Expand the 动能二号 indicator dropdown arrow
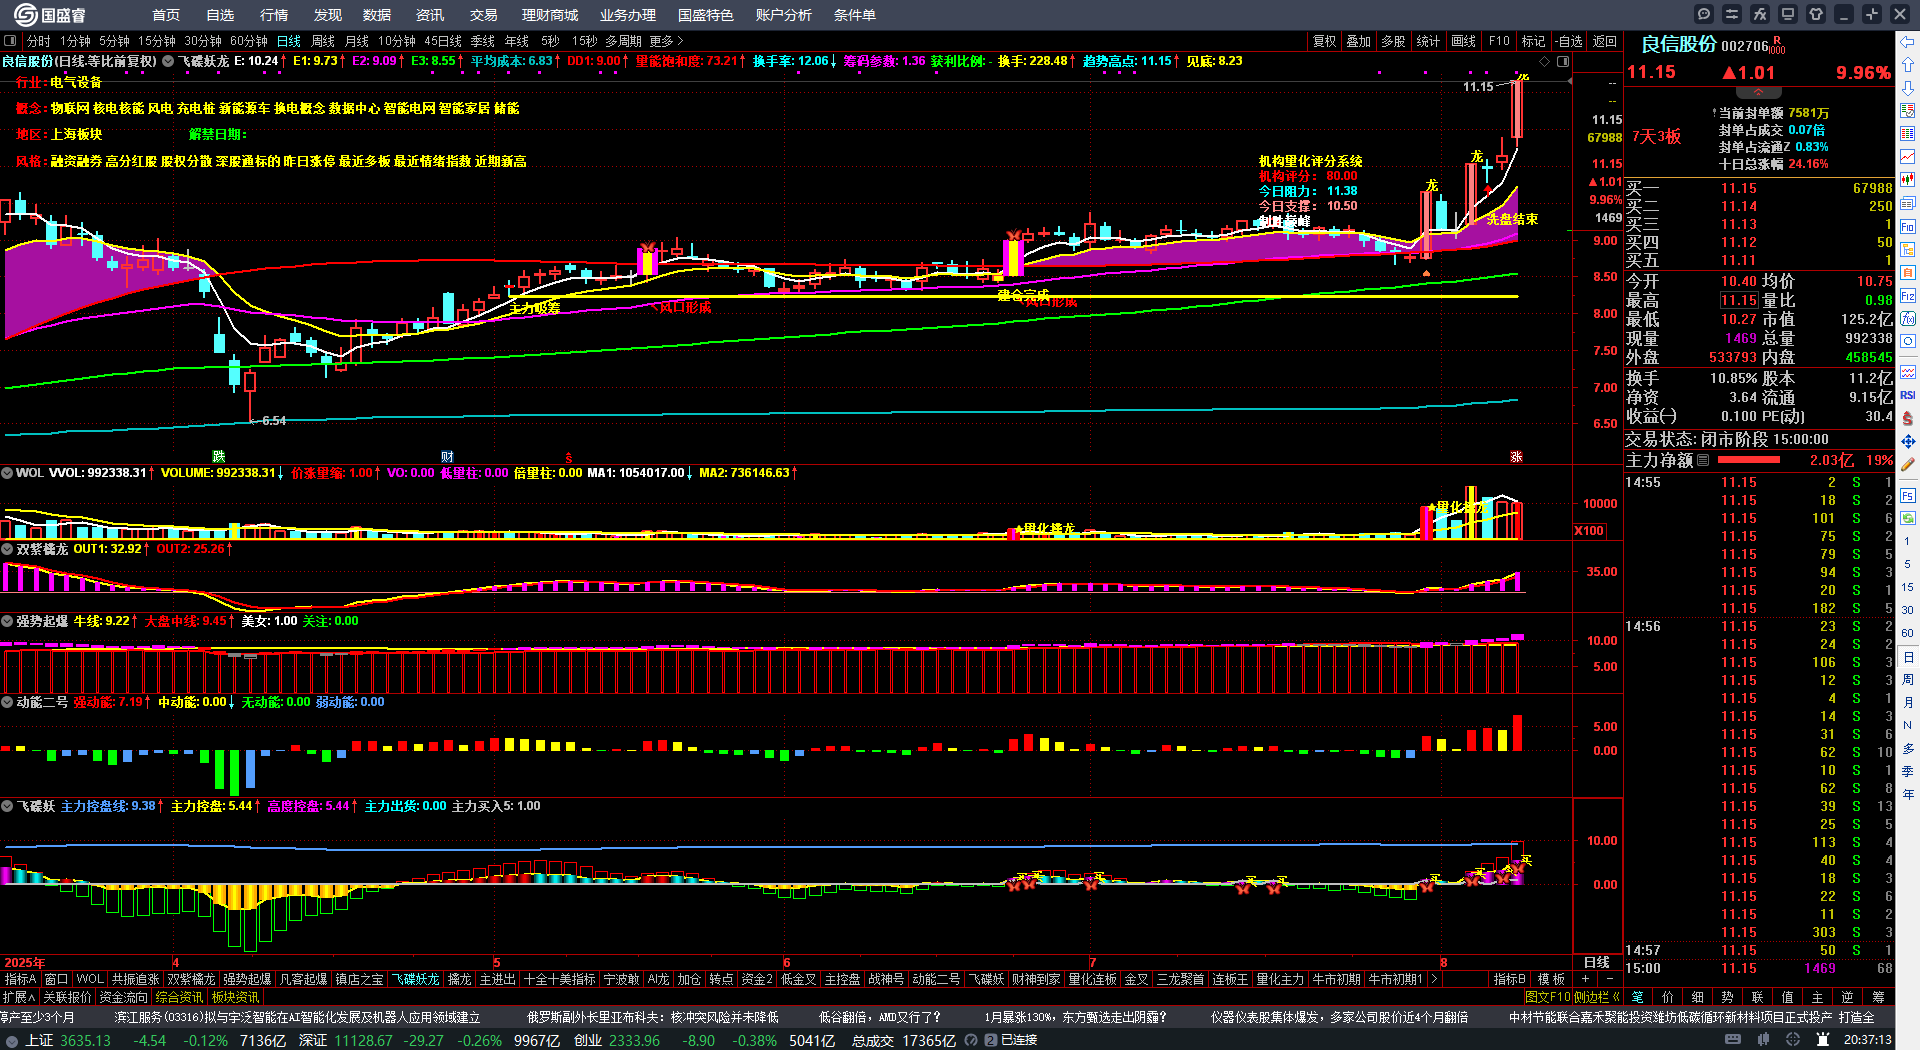This screenshot has height=1050, width=1920. coord(7,702)
